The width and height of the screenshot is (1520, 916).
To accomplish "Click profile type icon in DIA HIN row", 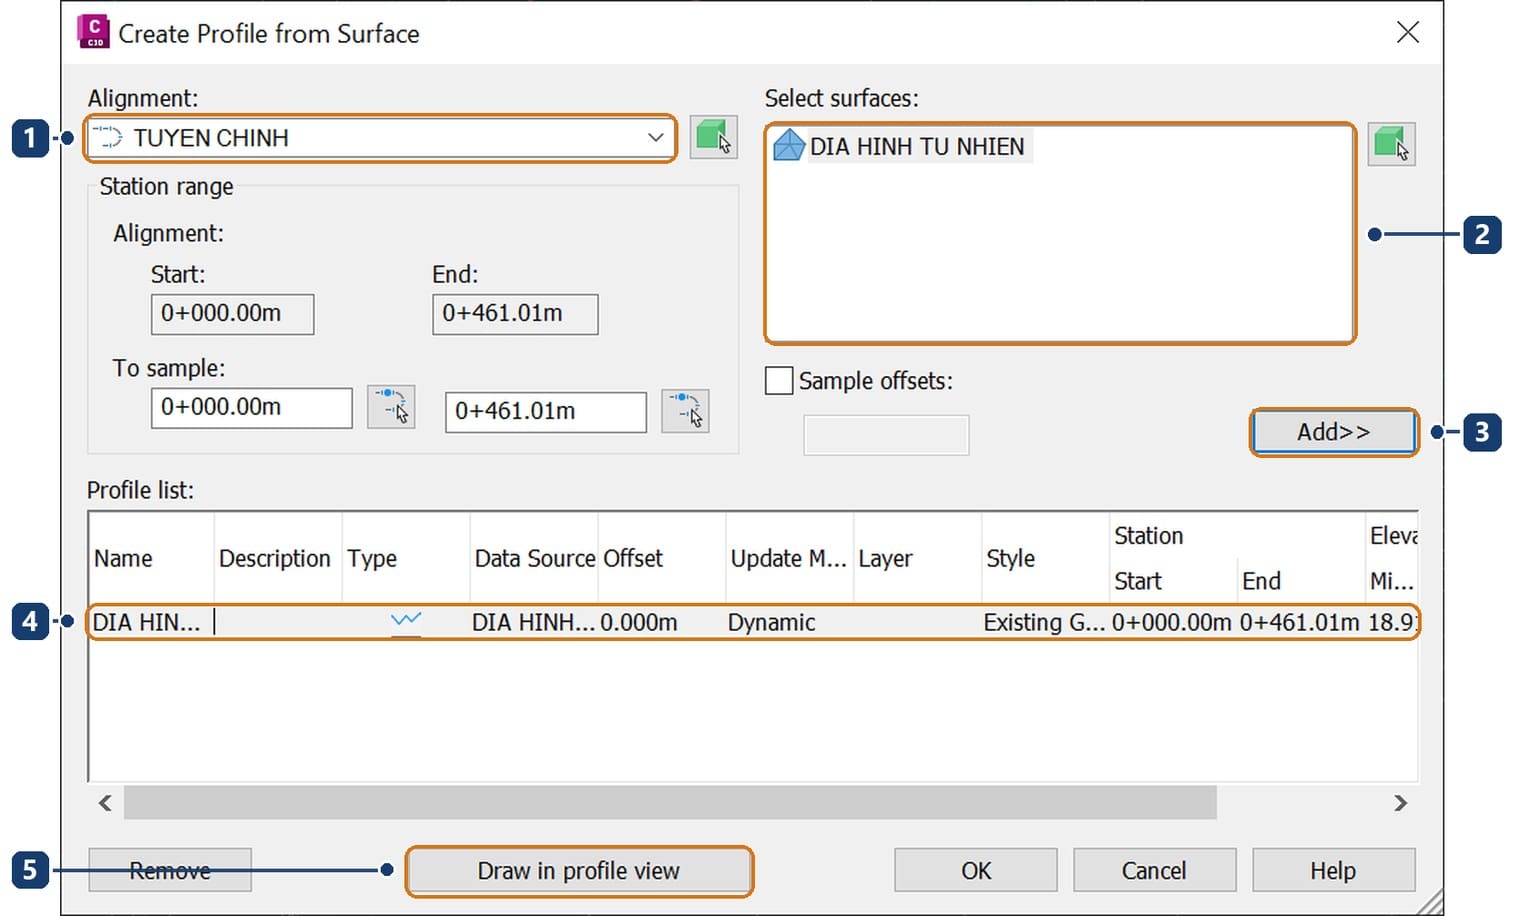I will (405, 621).
